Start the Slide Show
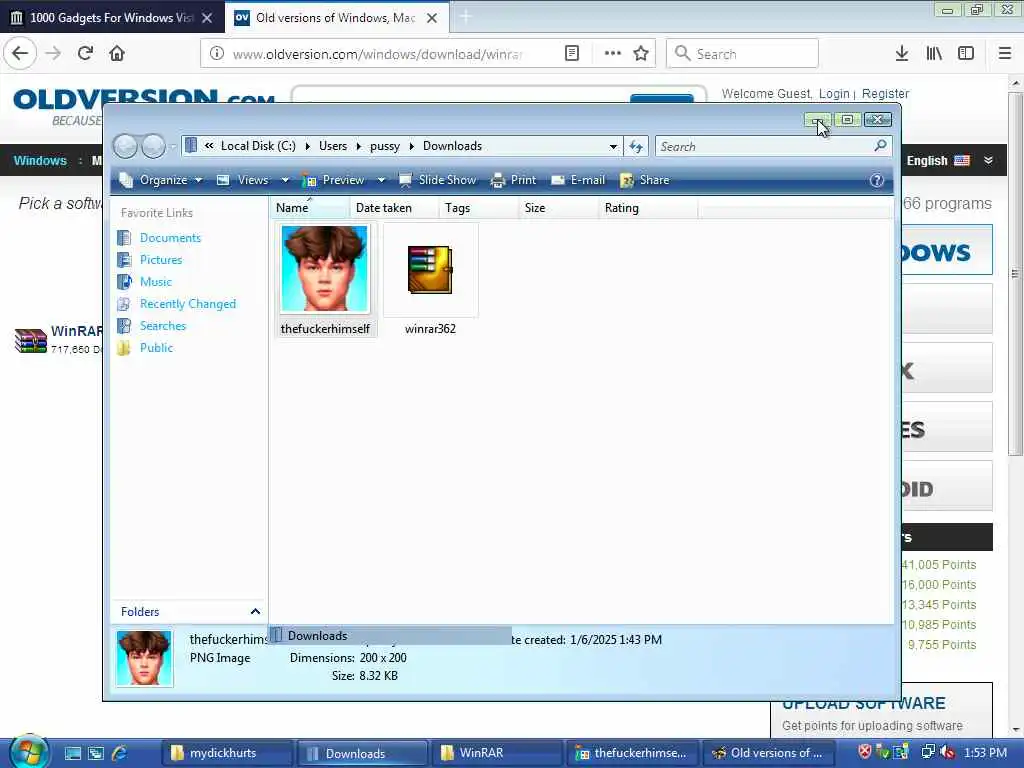 point(438,180)
